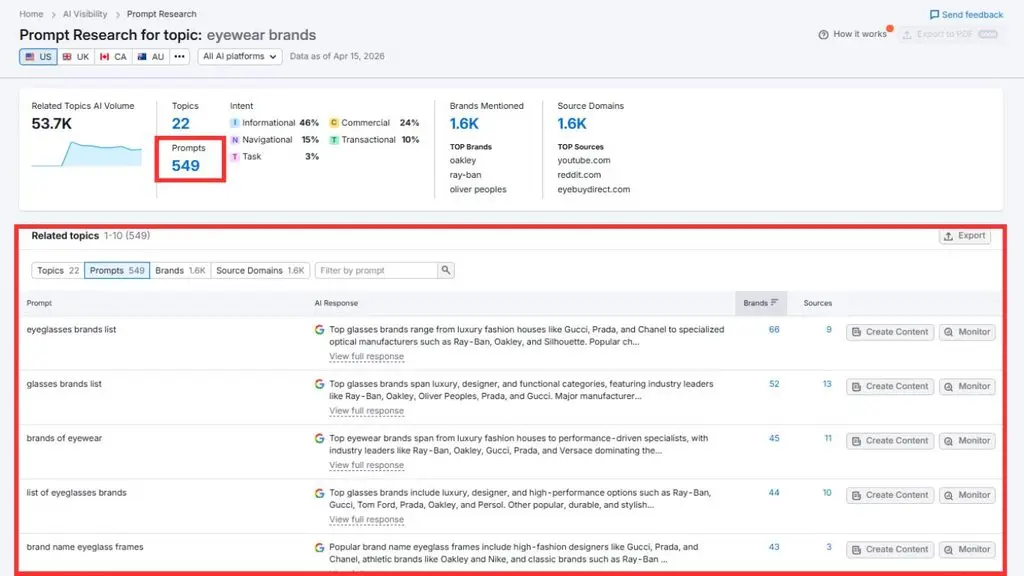Open the AI Visibility breadcrumb link
1024x576 pixels.
[85, 14]
